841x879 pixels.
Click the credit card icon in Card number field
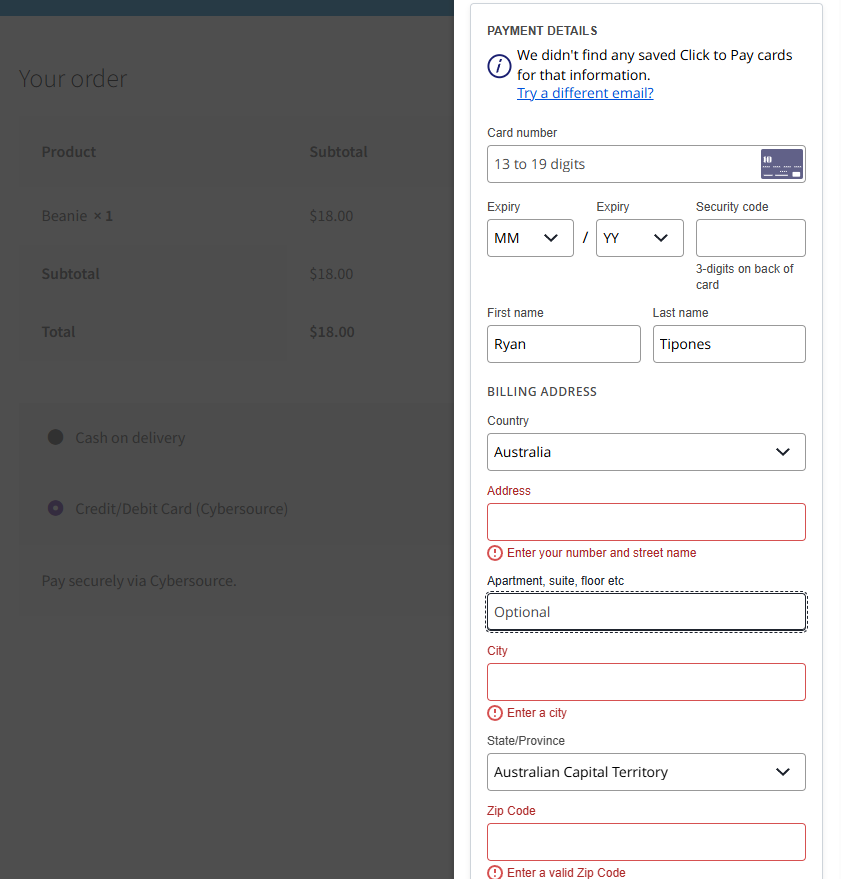781,164
